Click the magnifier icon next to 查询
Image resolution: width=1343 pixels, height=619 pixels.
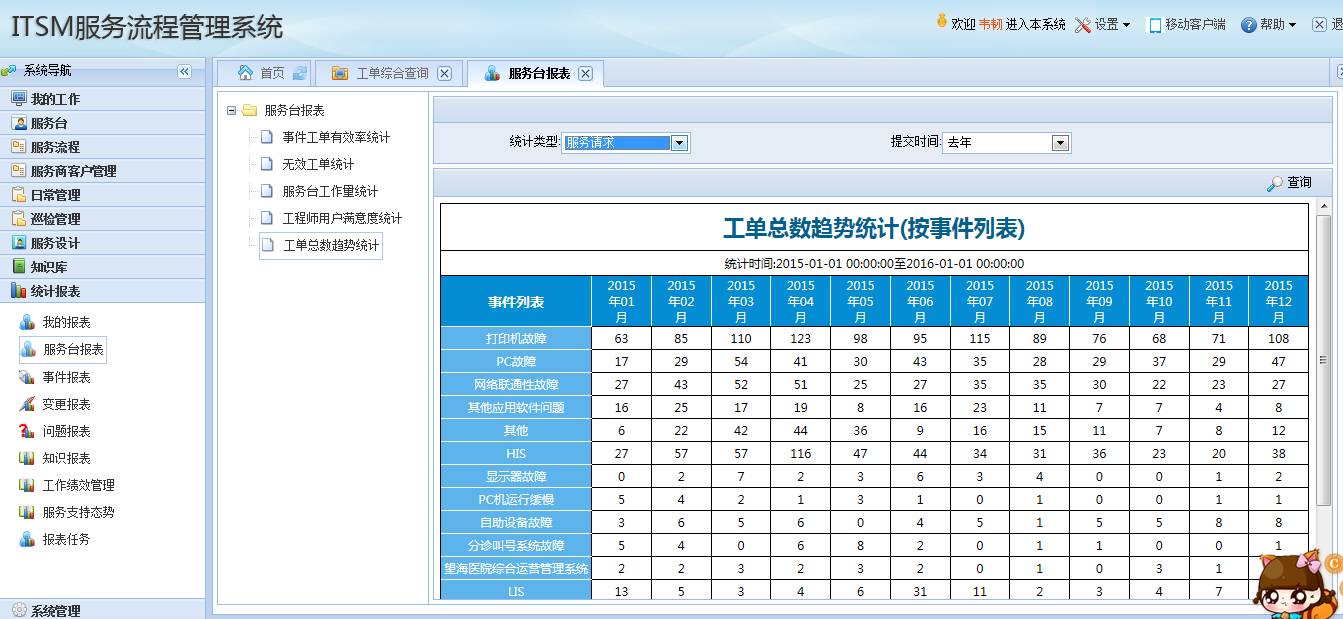click(x=1278, y=181)
